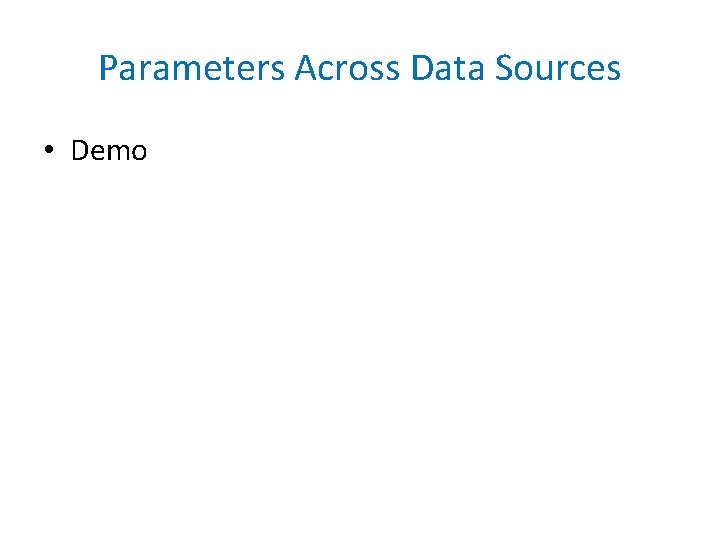Click the space between "Data" and "Sources"
This screenshot has width=720, height=540.
(x=489, y=68)
